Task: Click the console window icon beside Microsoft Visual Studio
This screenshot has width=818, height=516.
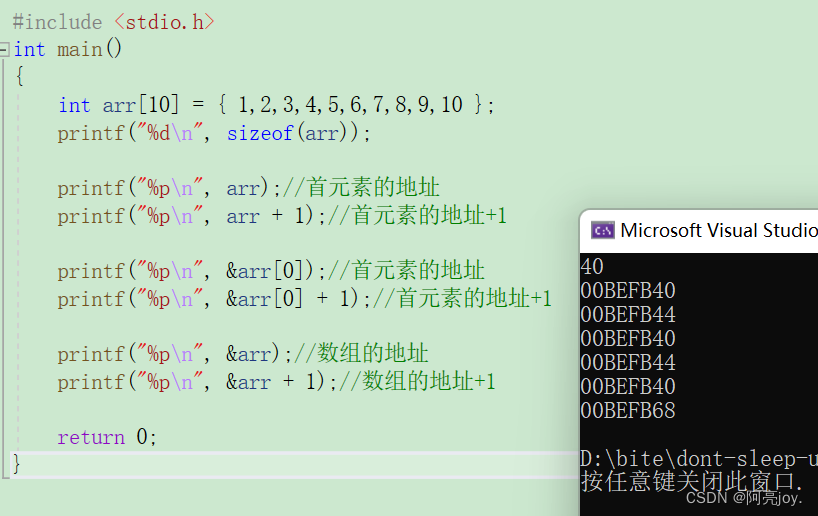Action: [603, 230]
